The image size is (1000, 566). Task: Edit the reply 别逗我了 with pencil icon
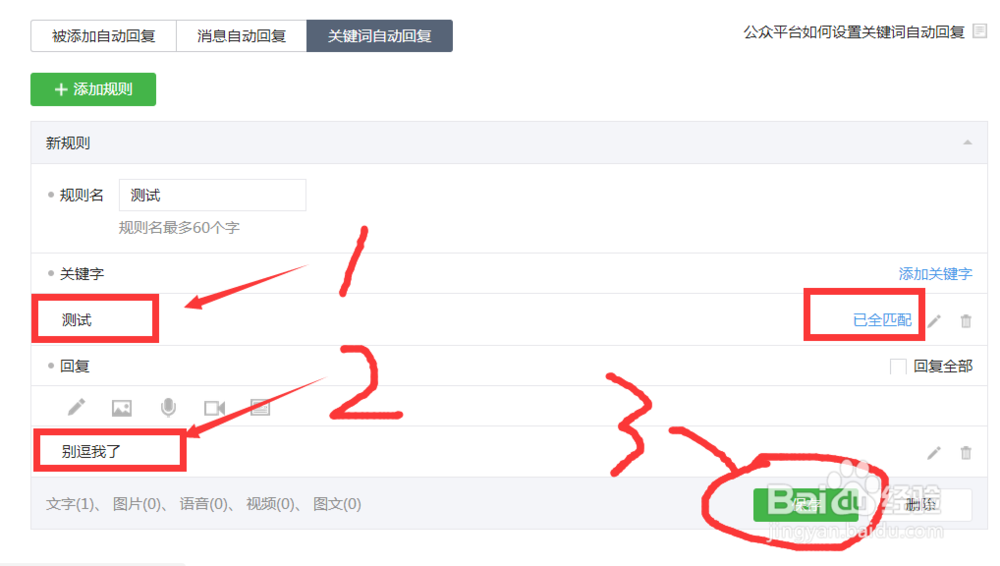click(x=934, y=453)
